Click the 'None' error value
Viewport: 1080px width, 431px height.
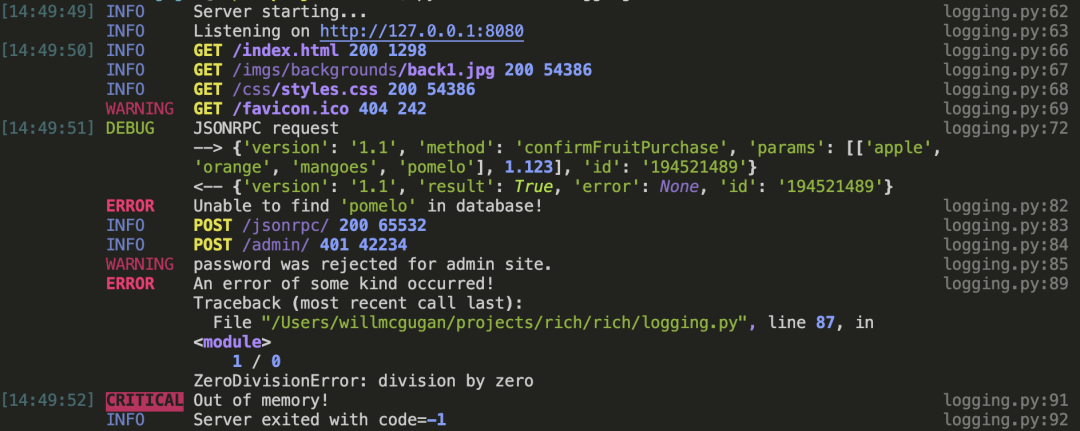click(679, 187)
